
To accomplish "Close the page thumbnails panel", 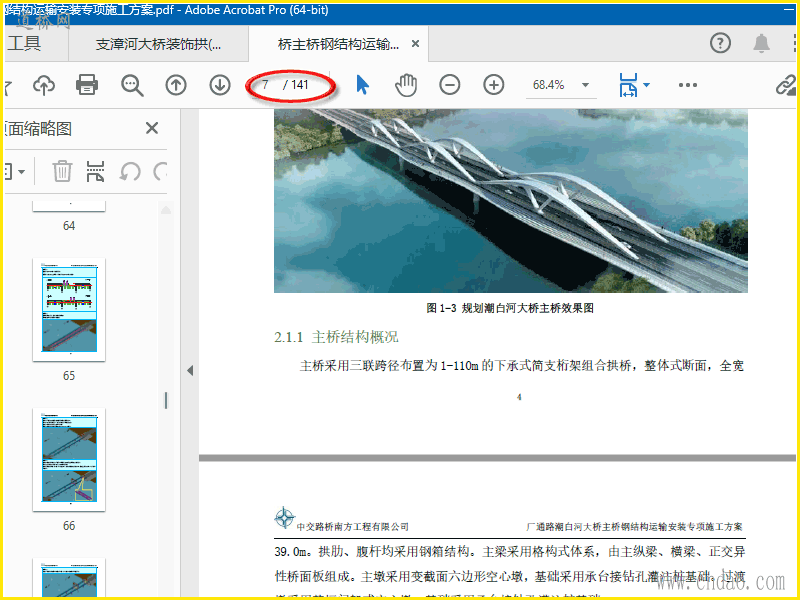I will pyautogui.click(x=152, y=128).
